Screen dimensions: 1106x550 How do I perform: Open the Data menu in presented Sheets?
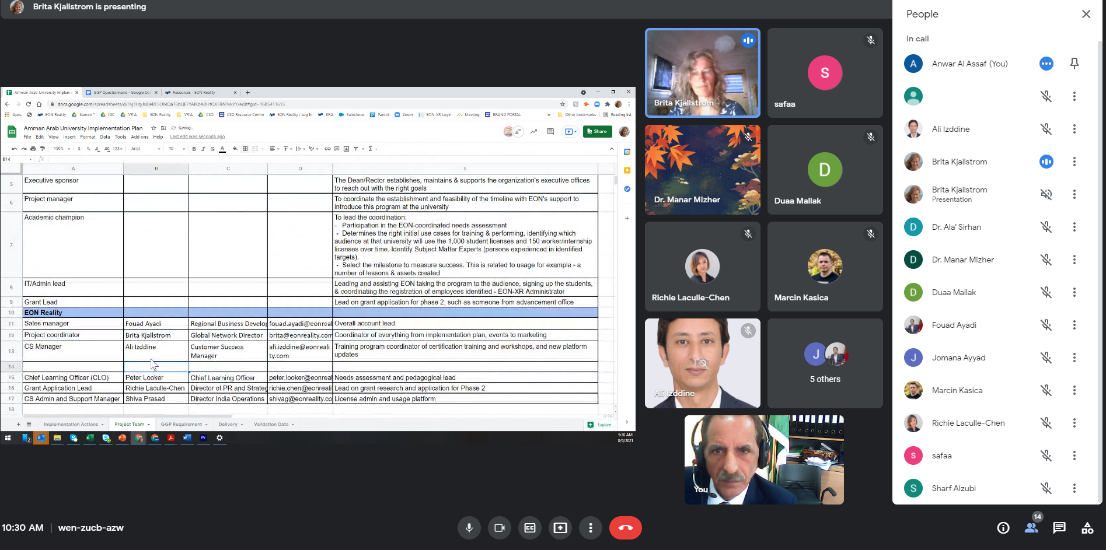pos(105,137)
